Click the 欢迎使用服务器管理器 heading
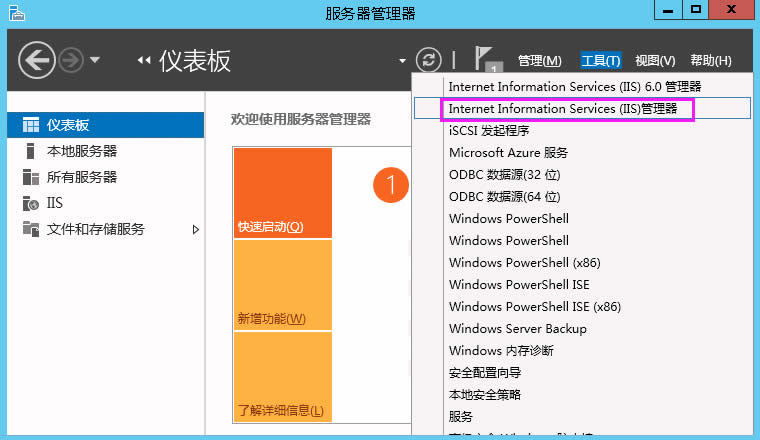760x440 pixels. 301,119
